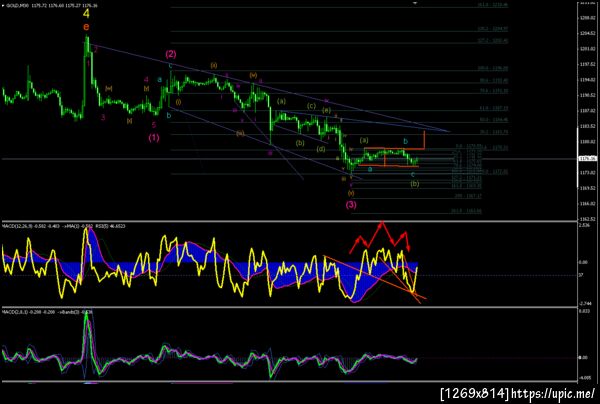
Task: Click the 1208.02 price axis label
Action: click(588, 18)
